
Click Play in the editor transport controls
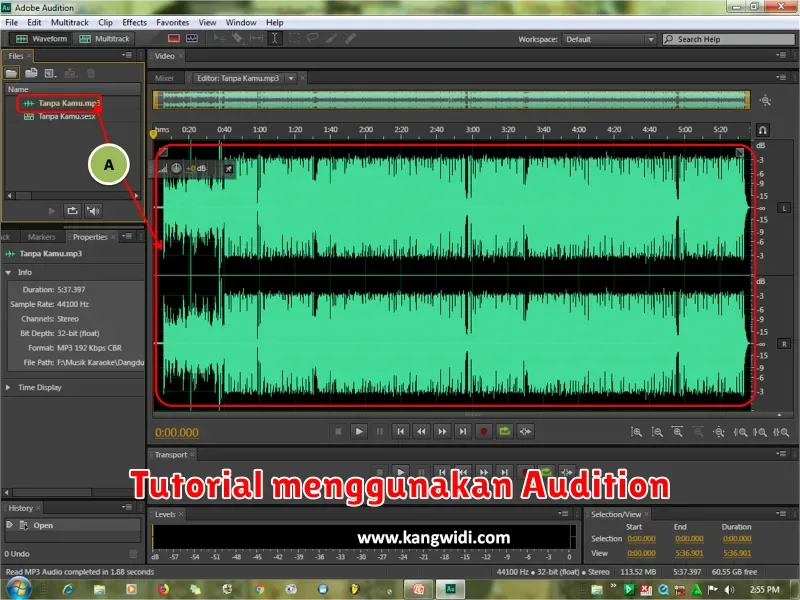pos(359,432)
